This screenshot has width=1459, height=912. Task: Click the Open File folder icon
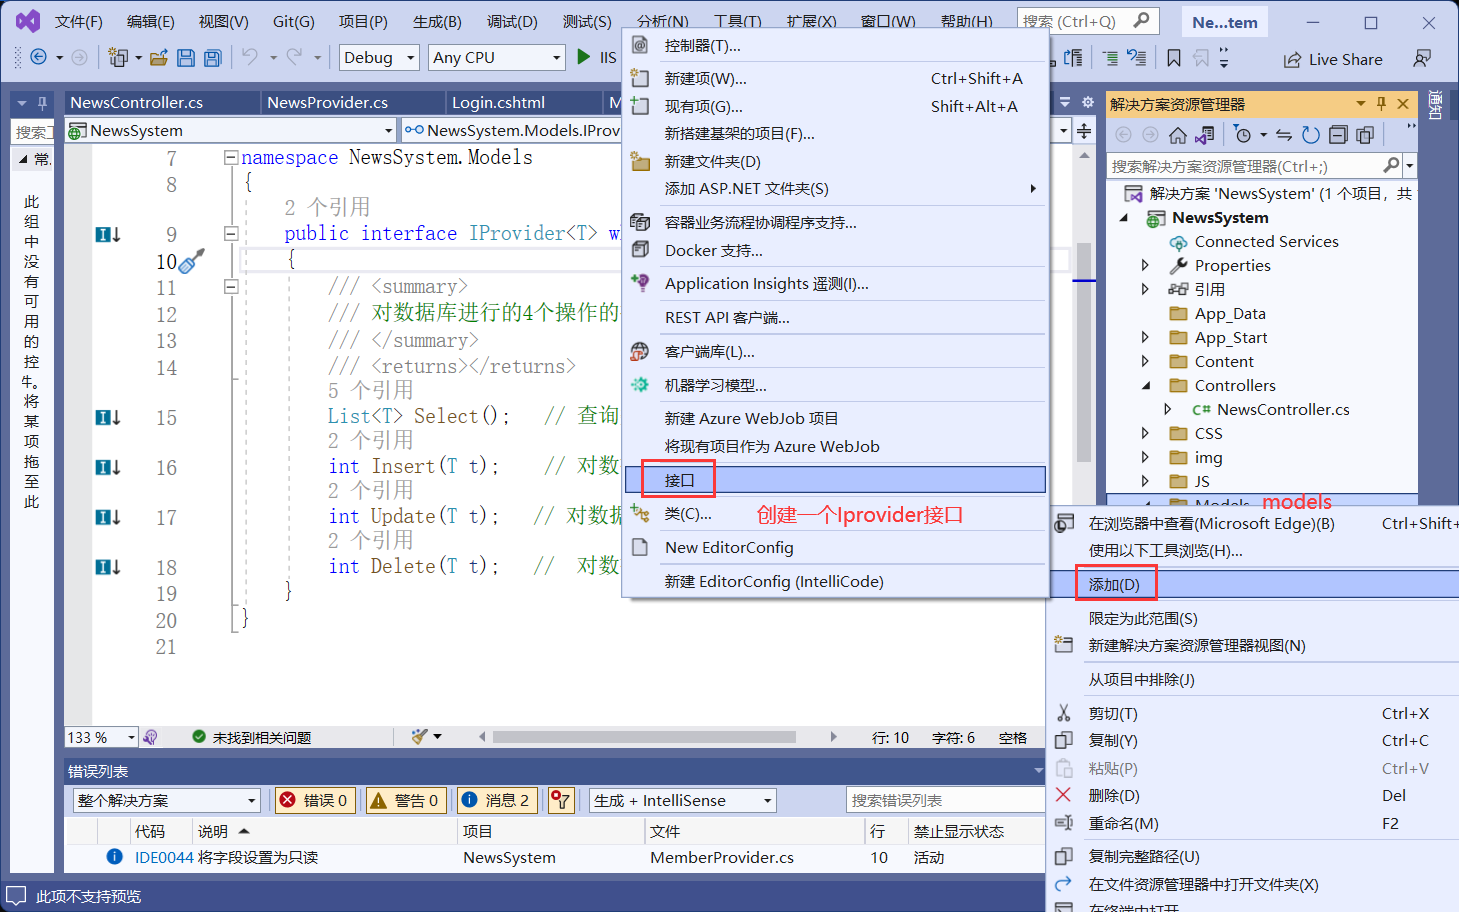click(x=158, y=58)
